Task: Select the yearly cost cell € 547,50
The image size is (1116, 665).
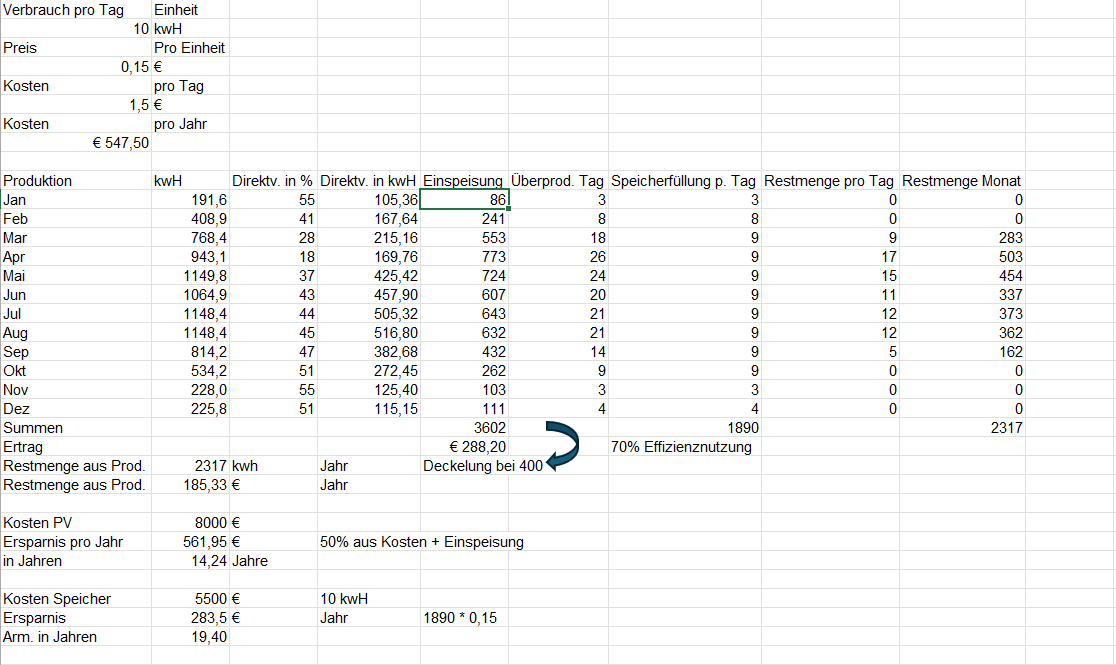Action: click(76, 143)
